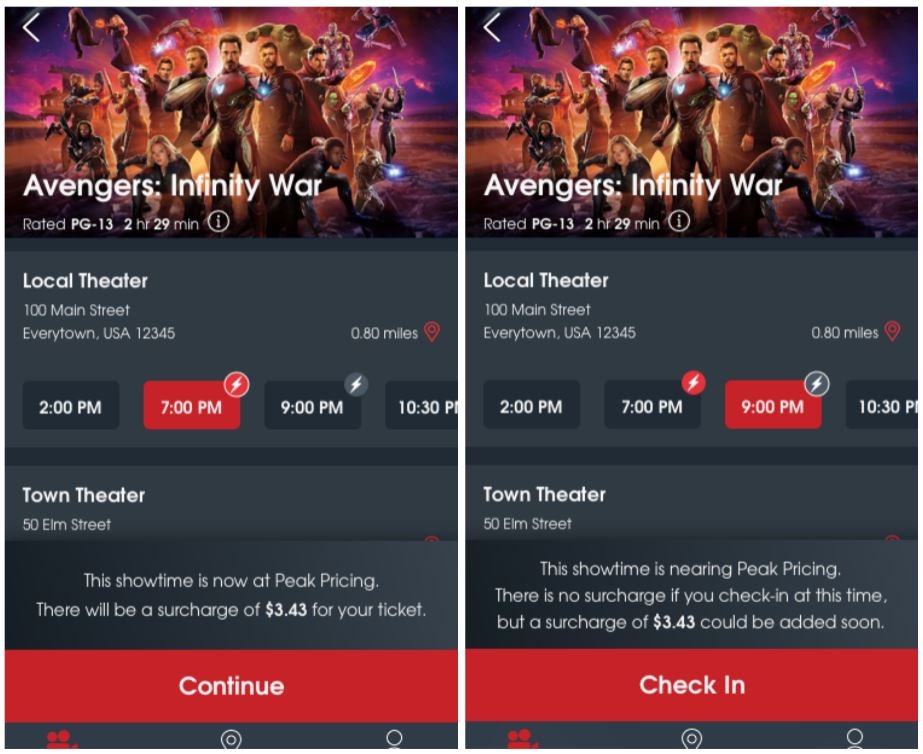Tap back arrow on left phone screen
The image size is (923, 754).
coord(31,28)
